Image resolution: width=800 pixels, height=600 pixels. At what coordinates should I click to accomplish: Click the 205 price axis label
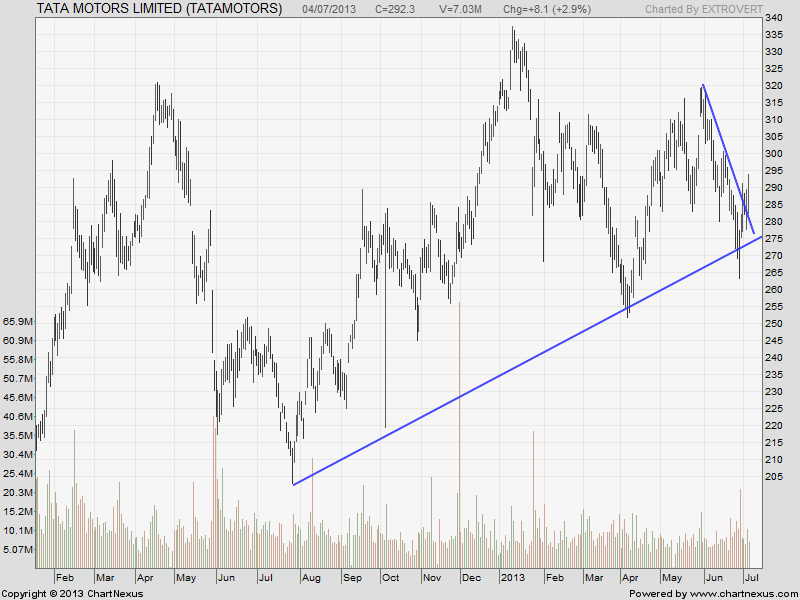773,477
